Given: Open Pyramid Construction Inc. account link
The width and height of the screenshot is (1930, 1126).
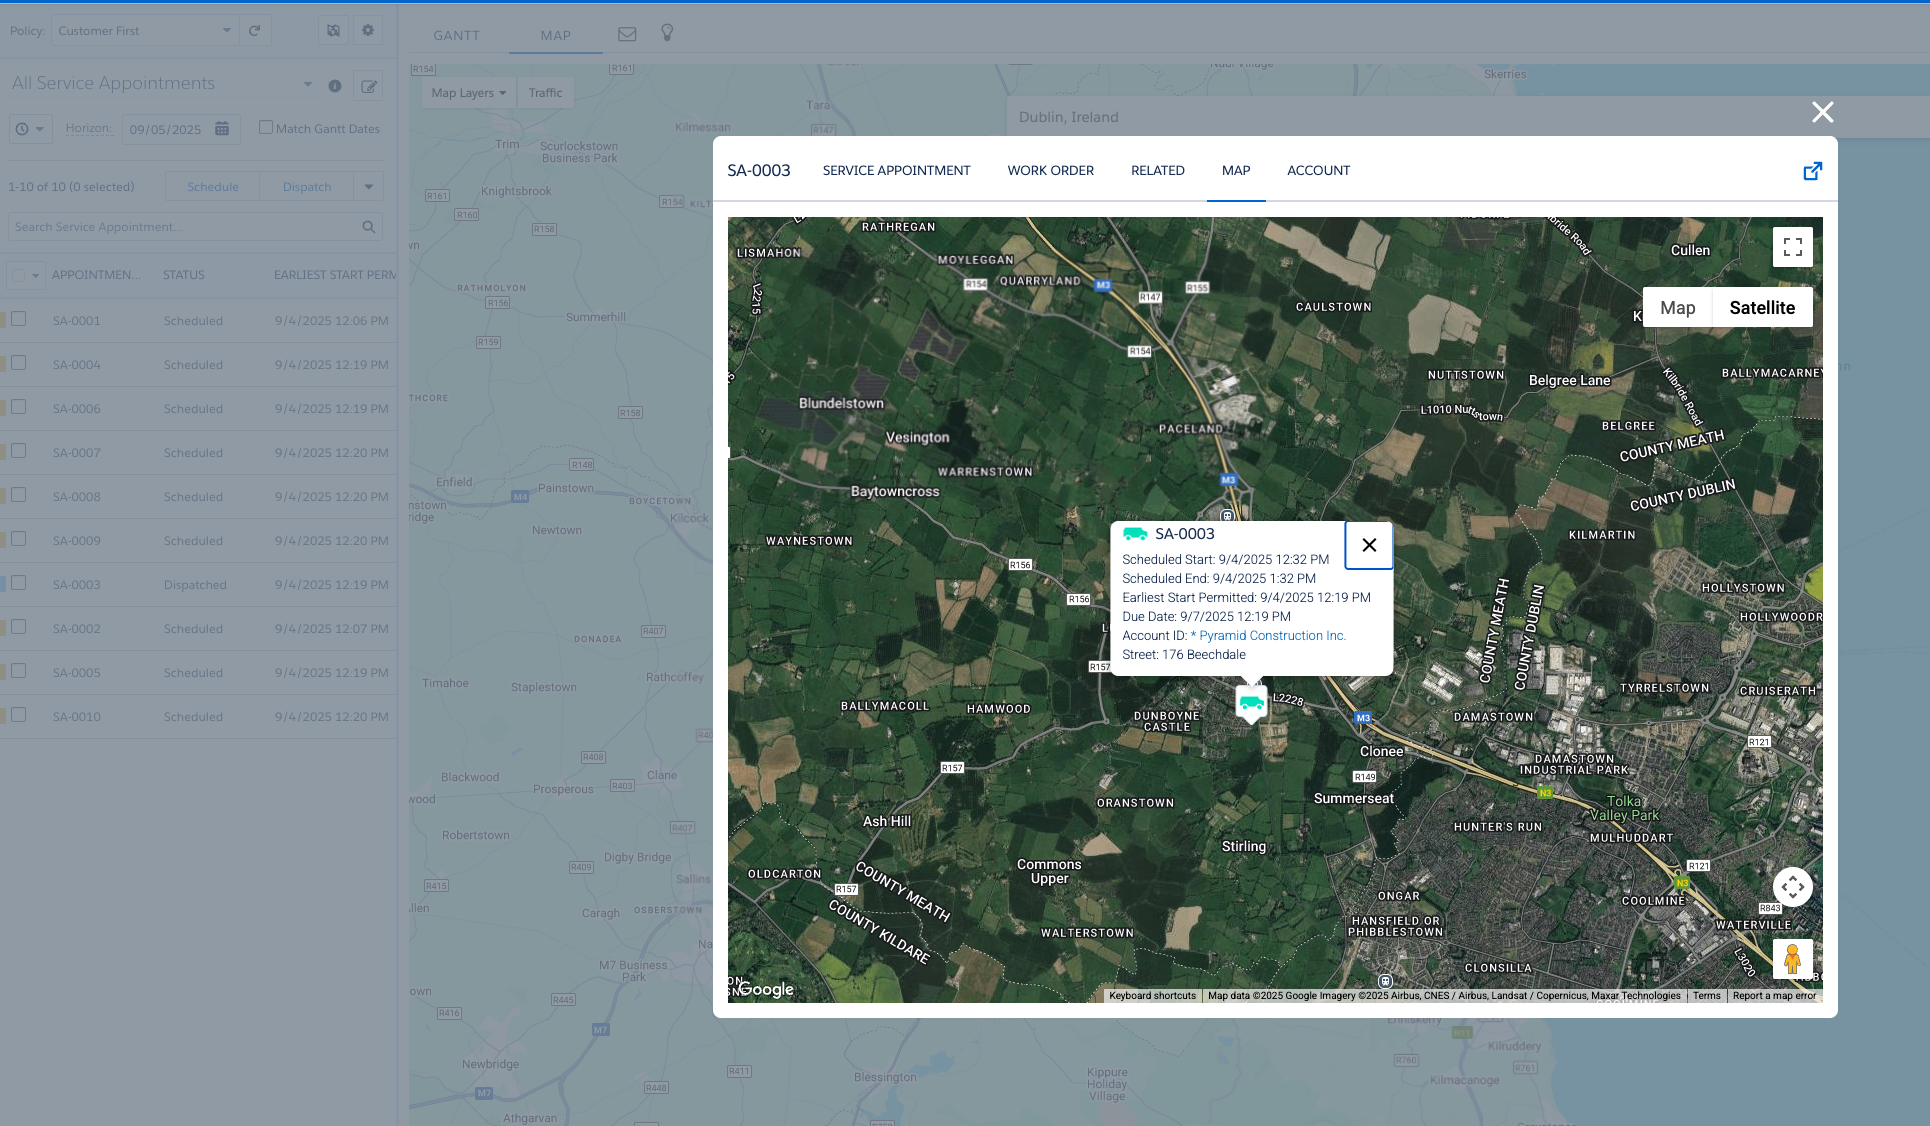Looking at the screenshot, I should tap(1272, 636).
